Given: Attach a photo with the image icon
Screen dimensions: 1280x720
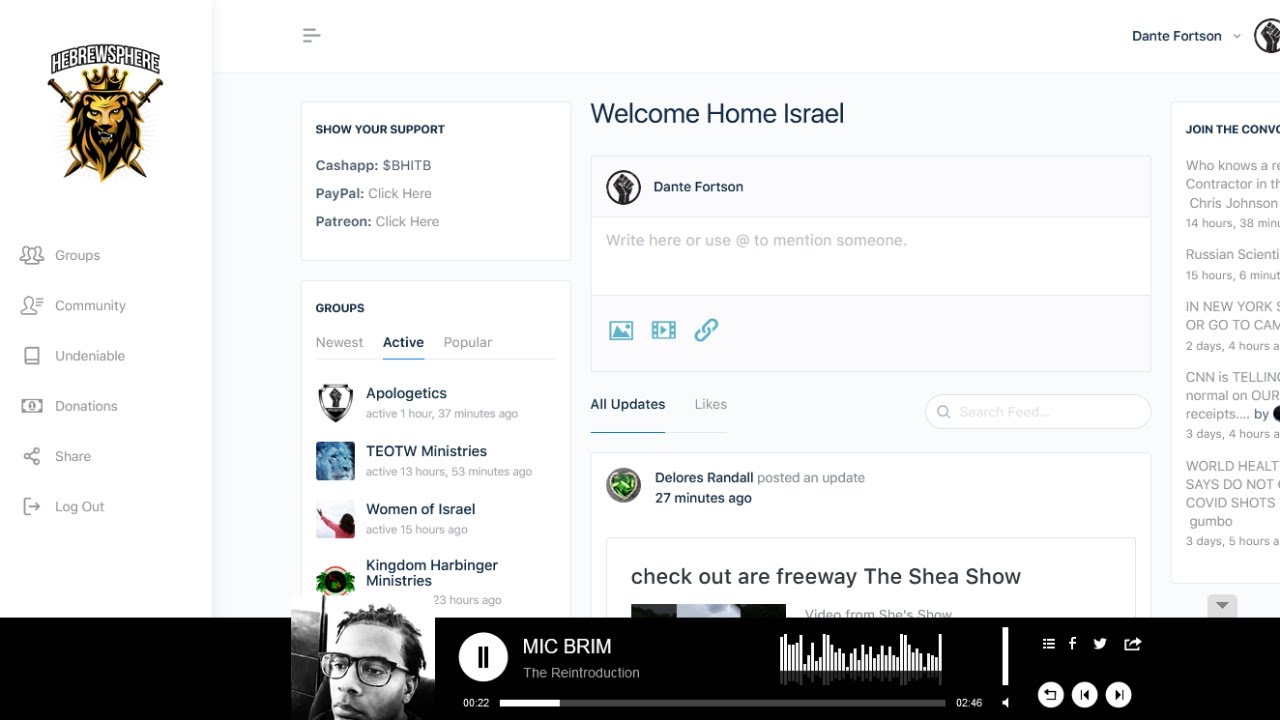Looking at the screenshot, I should click(621, 330).
